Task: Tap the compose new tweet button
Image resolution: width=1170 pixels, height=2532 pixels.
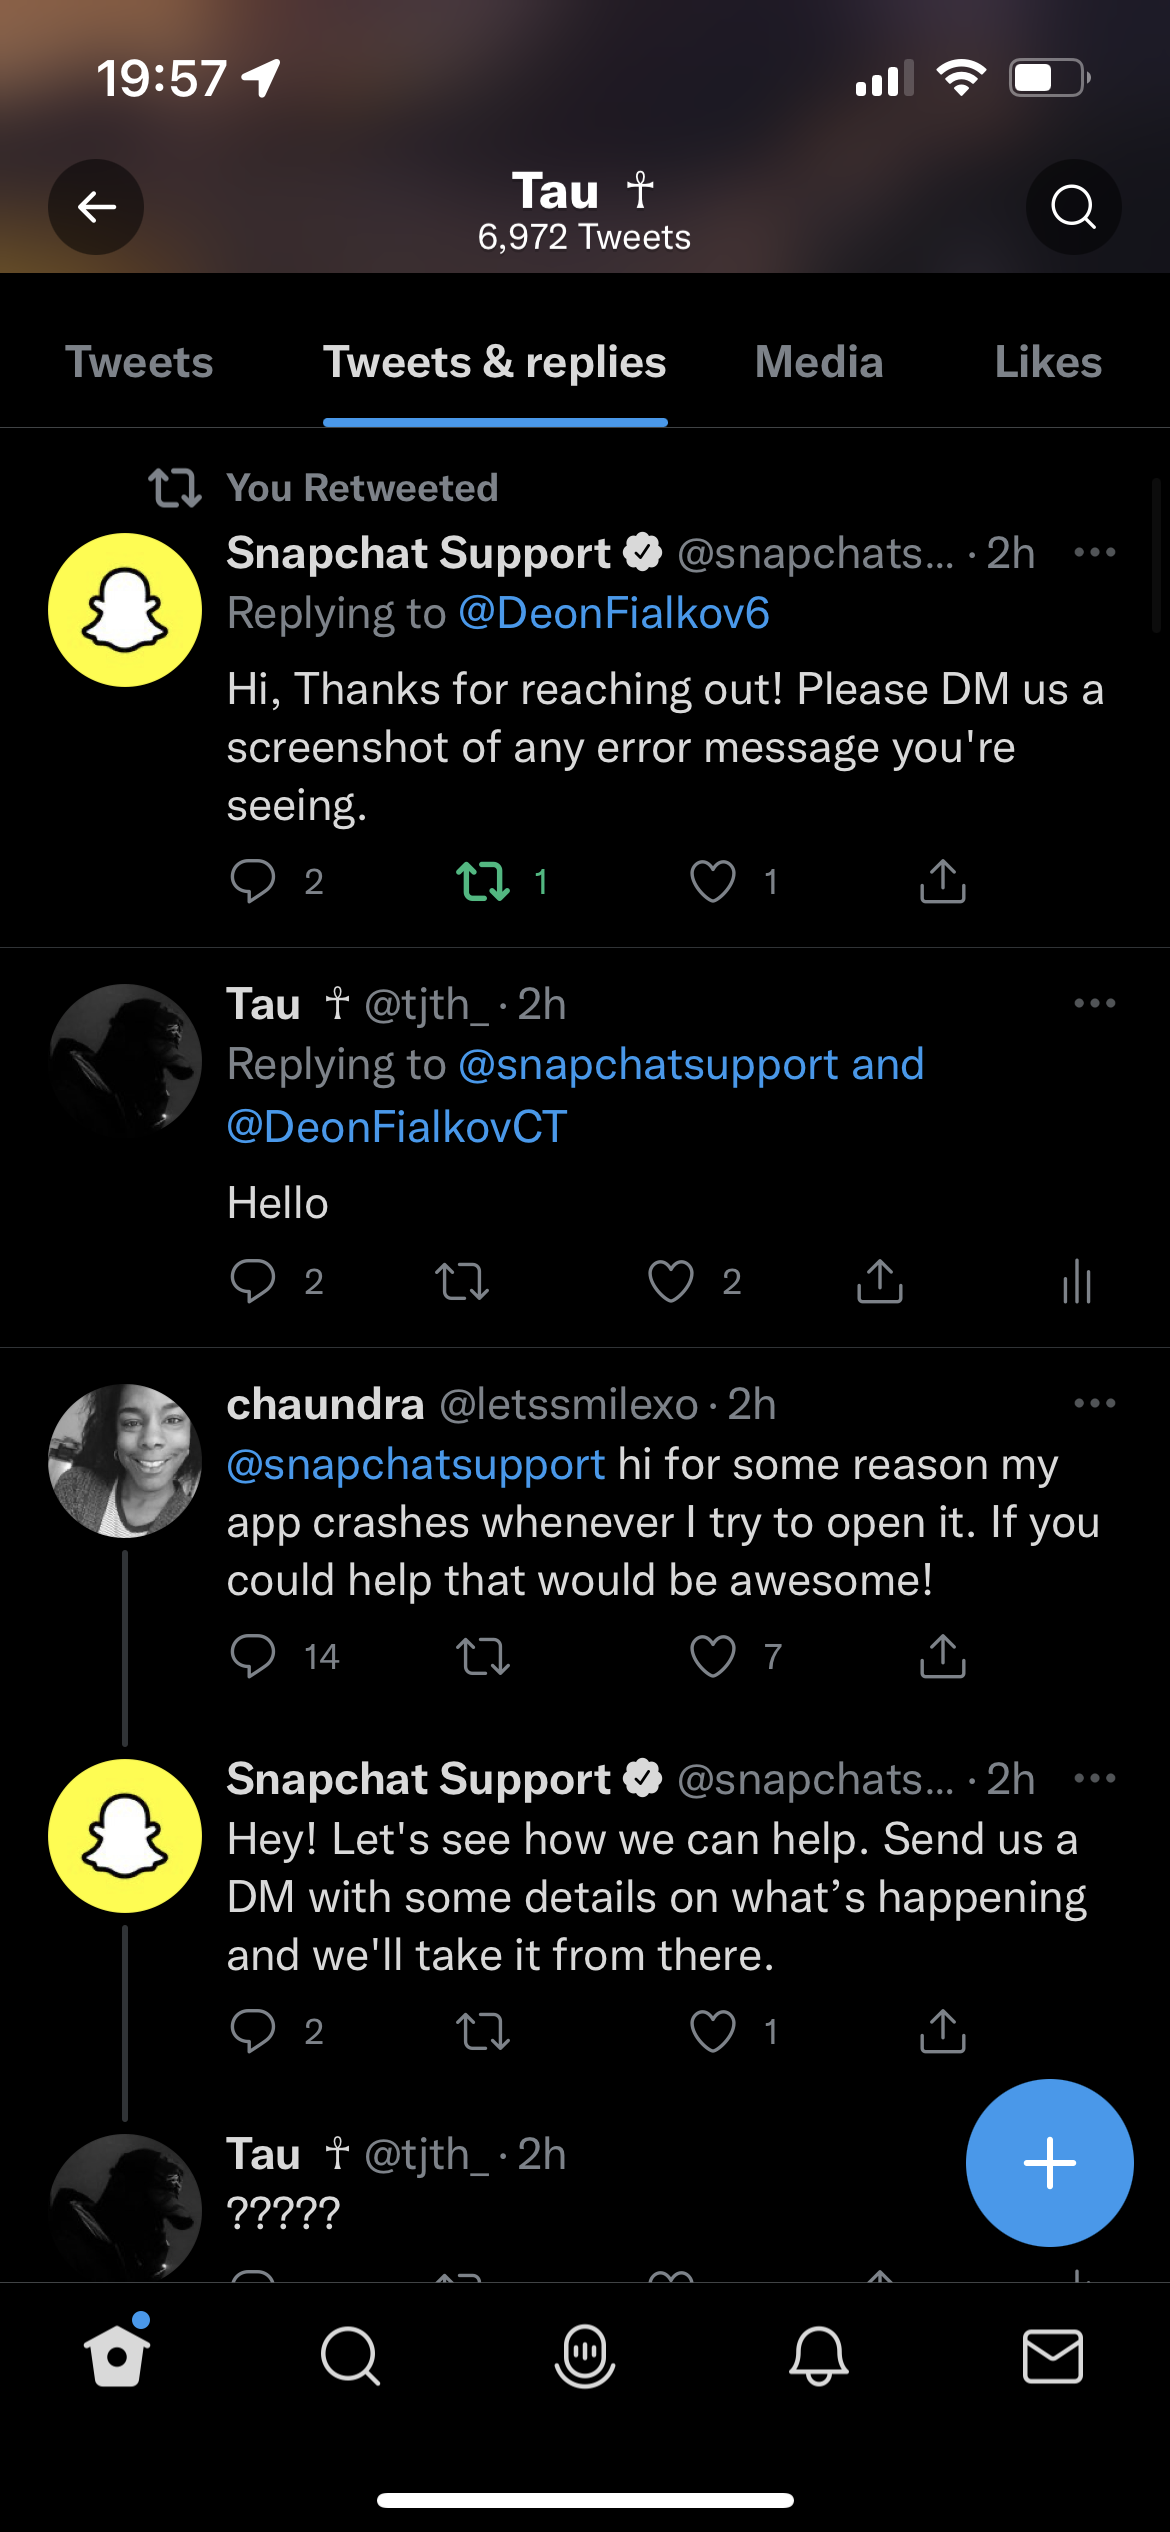Action: pos(1049,2162)
